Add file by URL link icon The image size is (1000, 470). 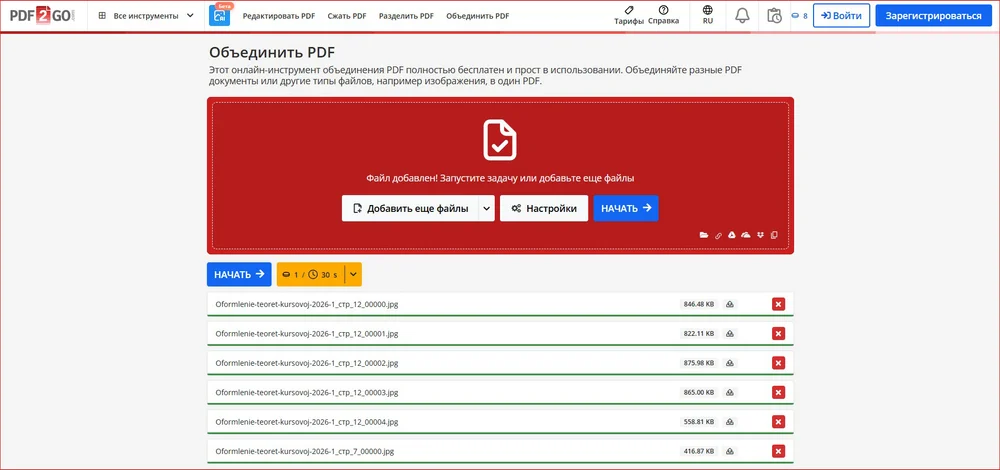[718, 235]
